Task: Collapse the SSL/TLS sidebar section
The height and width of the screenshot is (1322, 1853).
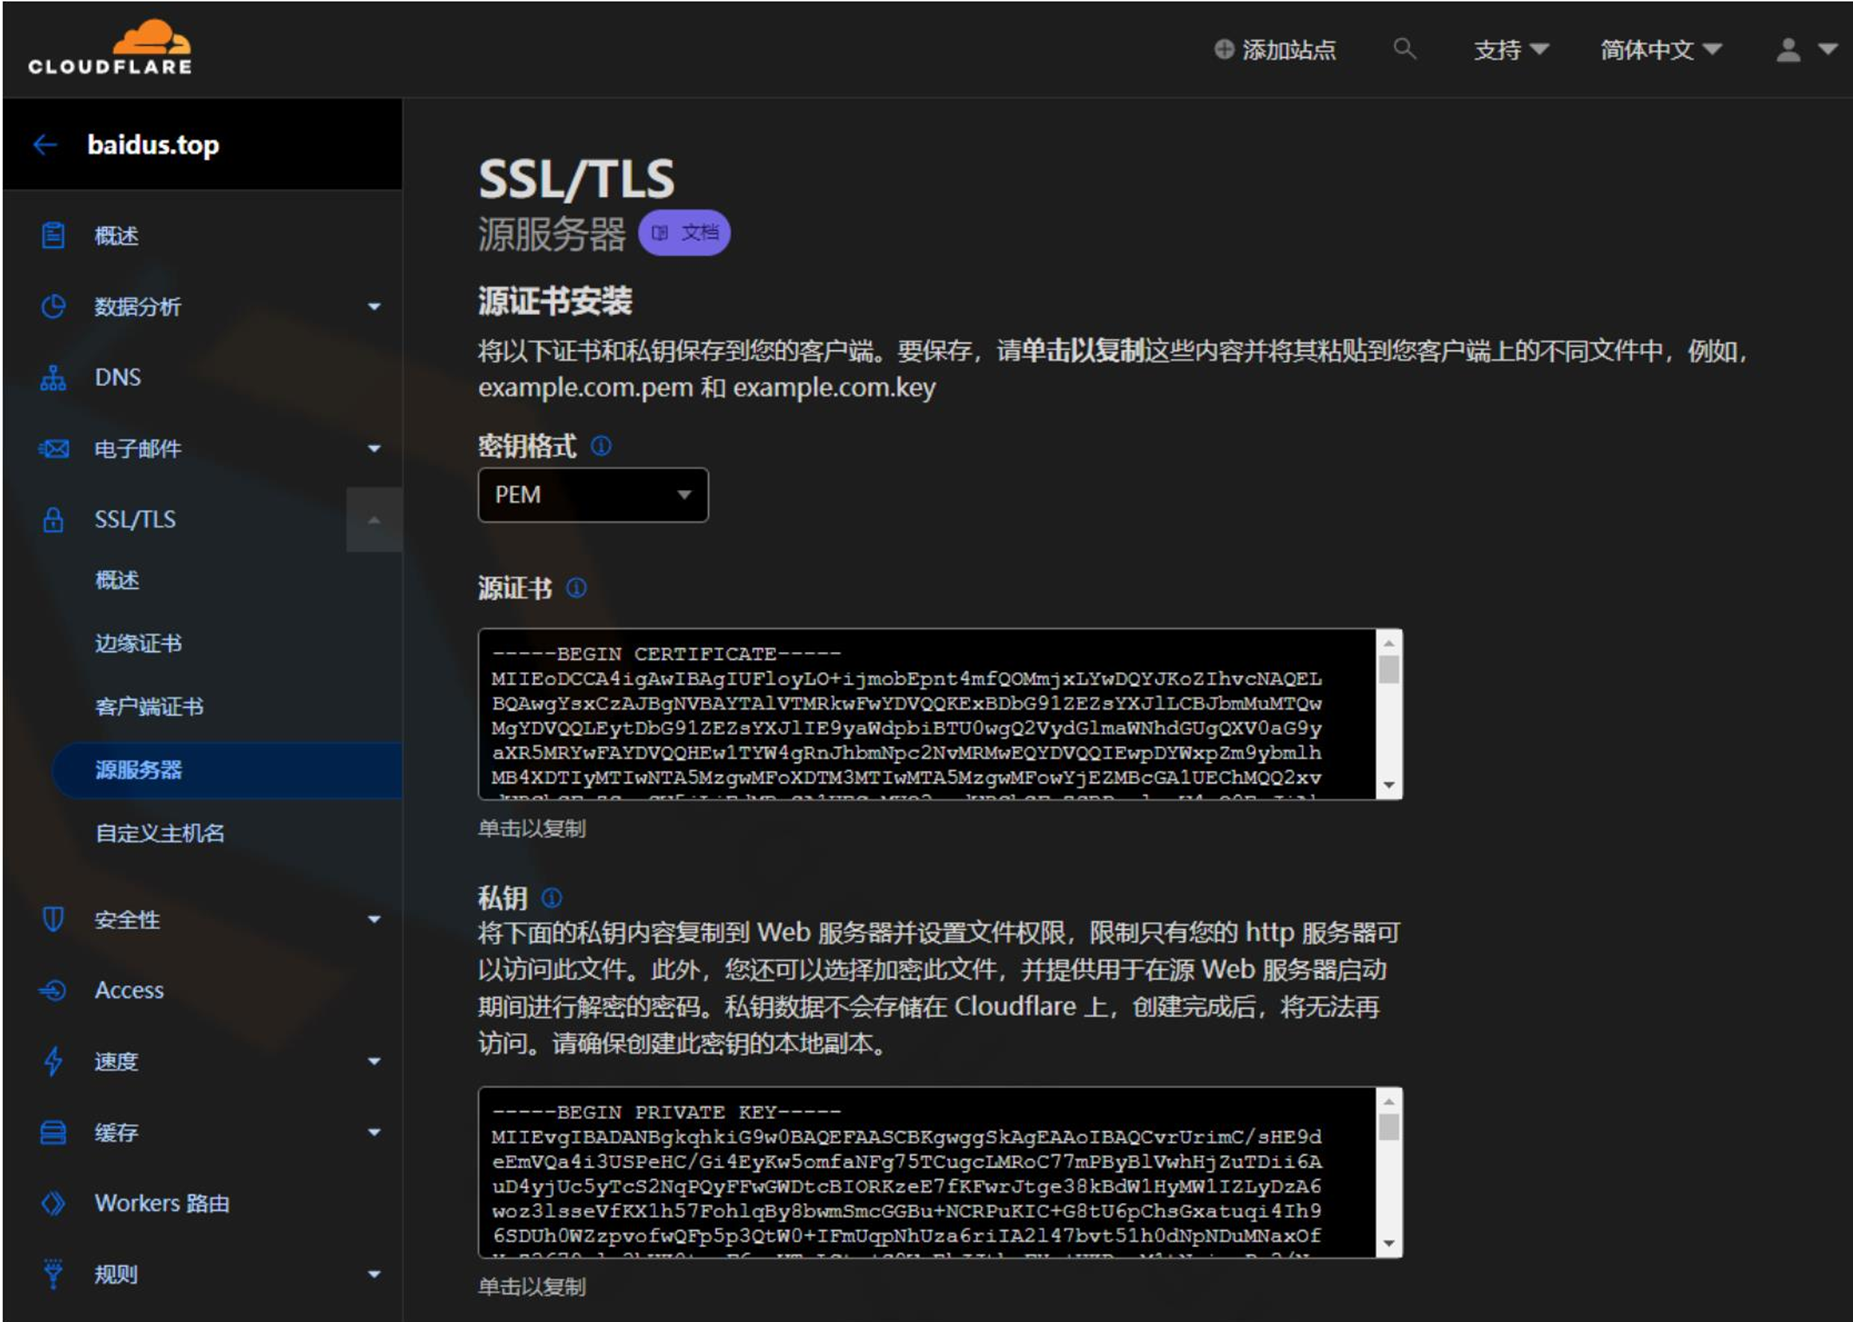Action: pyautogui.click(x=374, y=520)
